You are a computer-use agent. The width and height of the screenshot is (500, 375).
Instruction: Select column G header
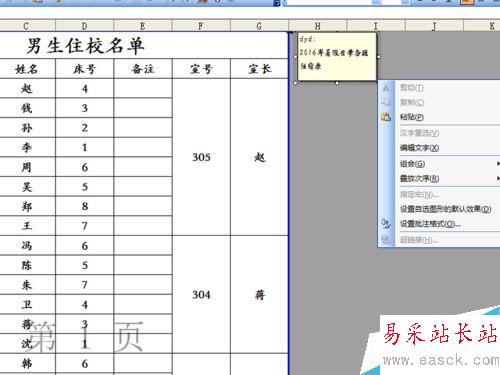tap(259, 26)
